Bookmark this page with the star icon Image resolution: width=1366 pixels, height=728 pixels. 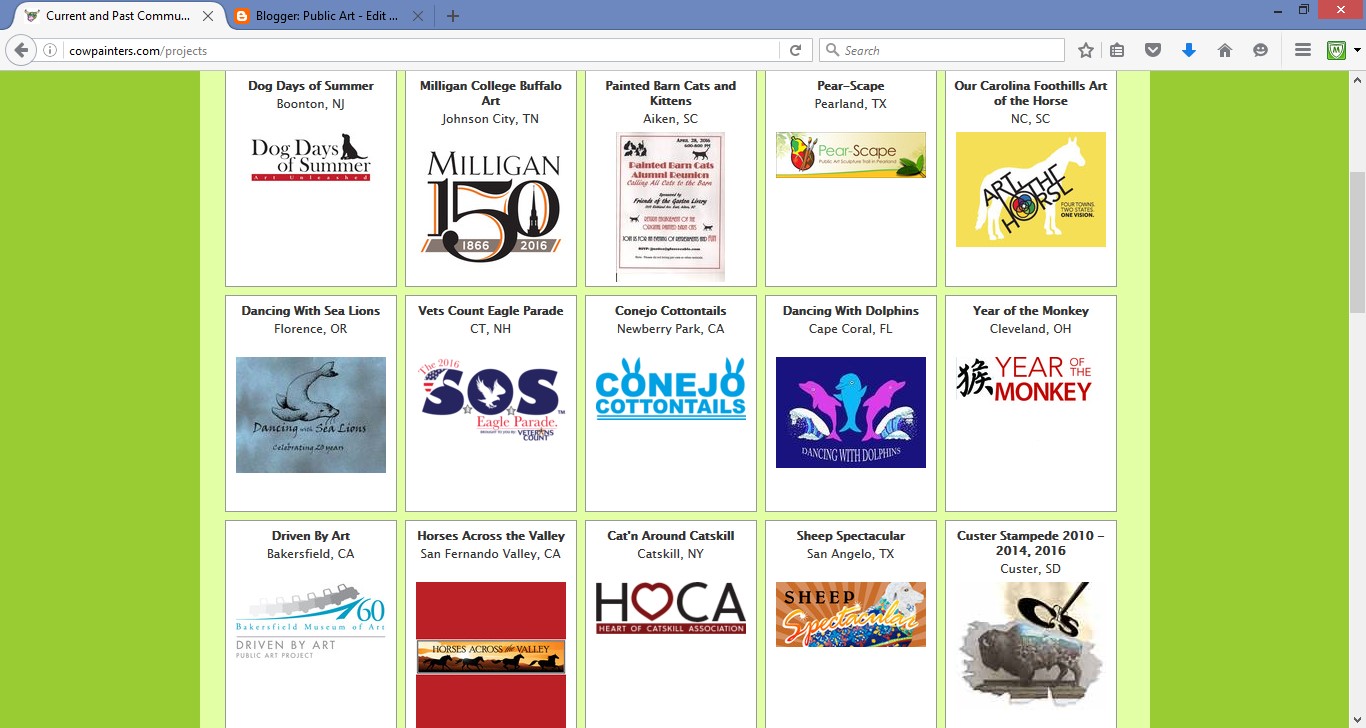pos(1086,50)
